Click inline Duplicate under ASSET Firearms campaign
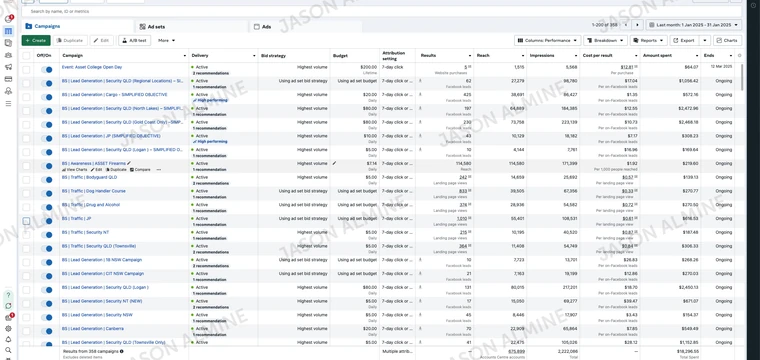Viewport: 760px width, 360px height. click(116, 170)
